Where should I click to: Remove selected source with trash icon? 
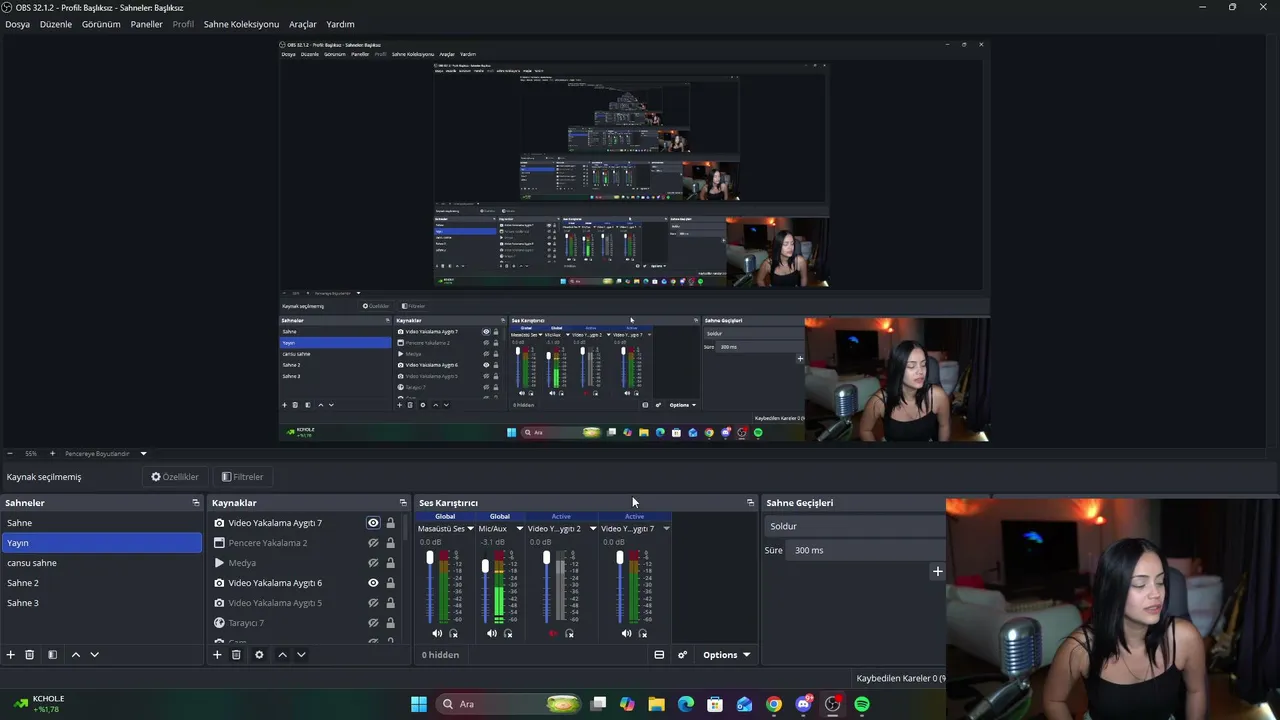pos(236,655)
